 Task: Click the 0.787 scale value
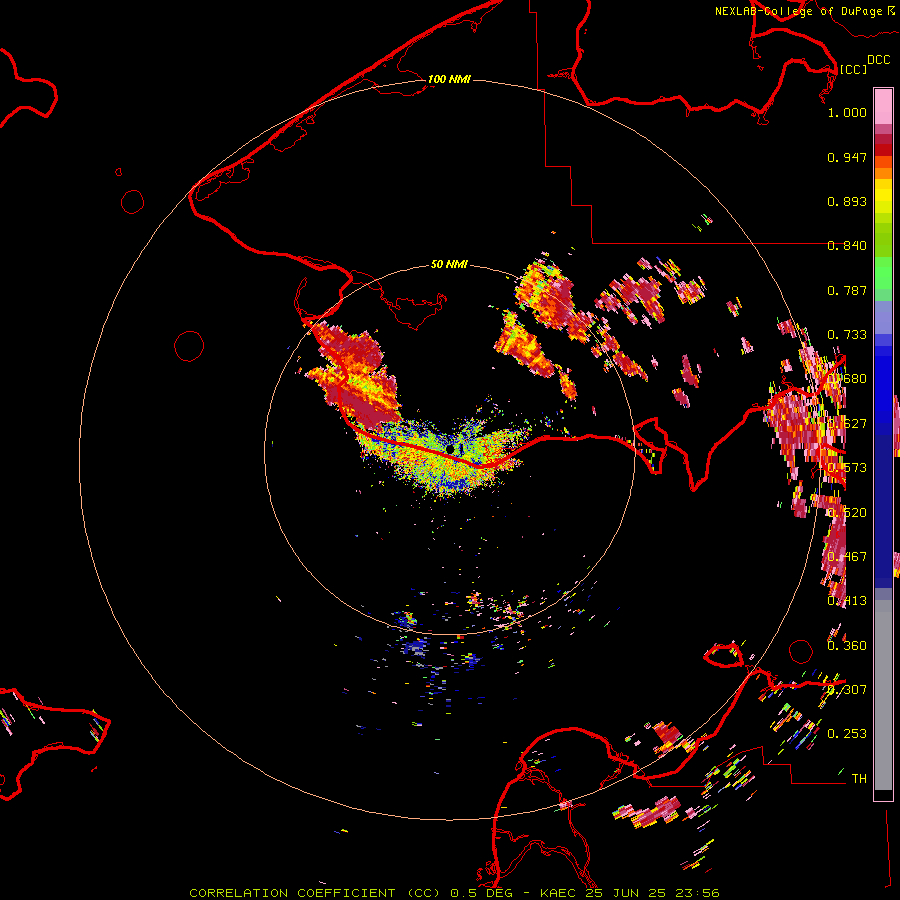click(x=847, y=290)
